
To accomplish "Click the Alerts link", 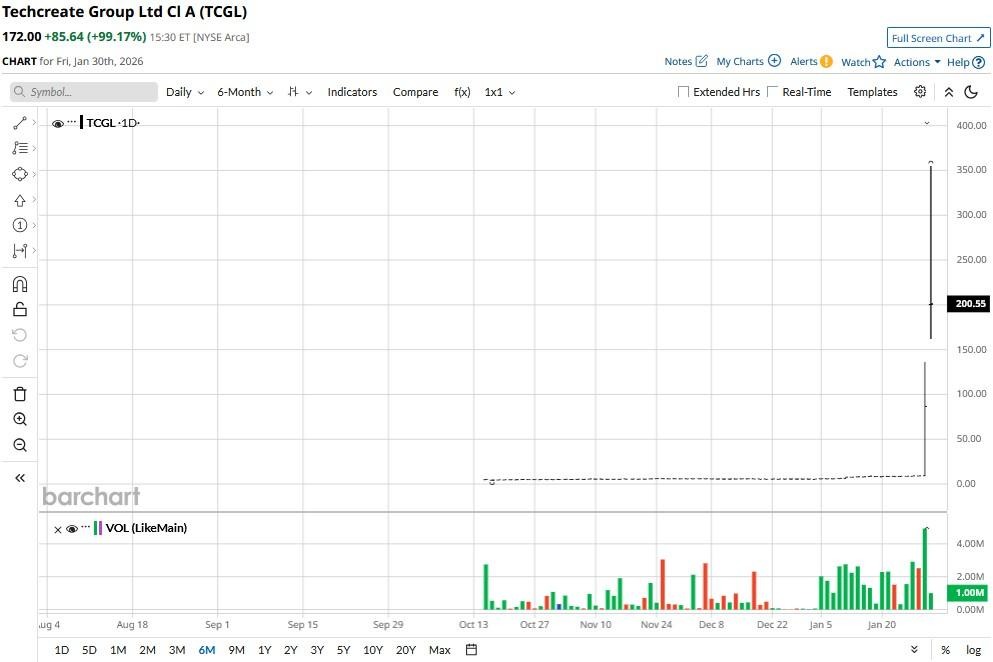I will click(804, 61).
